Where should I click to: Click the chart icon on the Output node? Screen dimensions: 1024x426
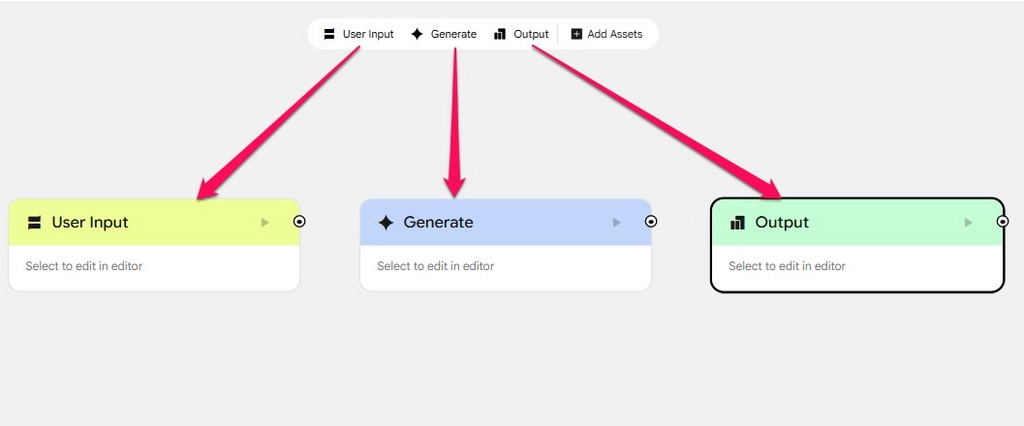(x=738, y=222)
